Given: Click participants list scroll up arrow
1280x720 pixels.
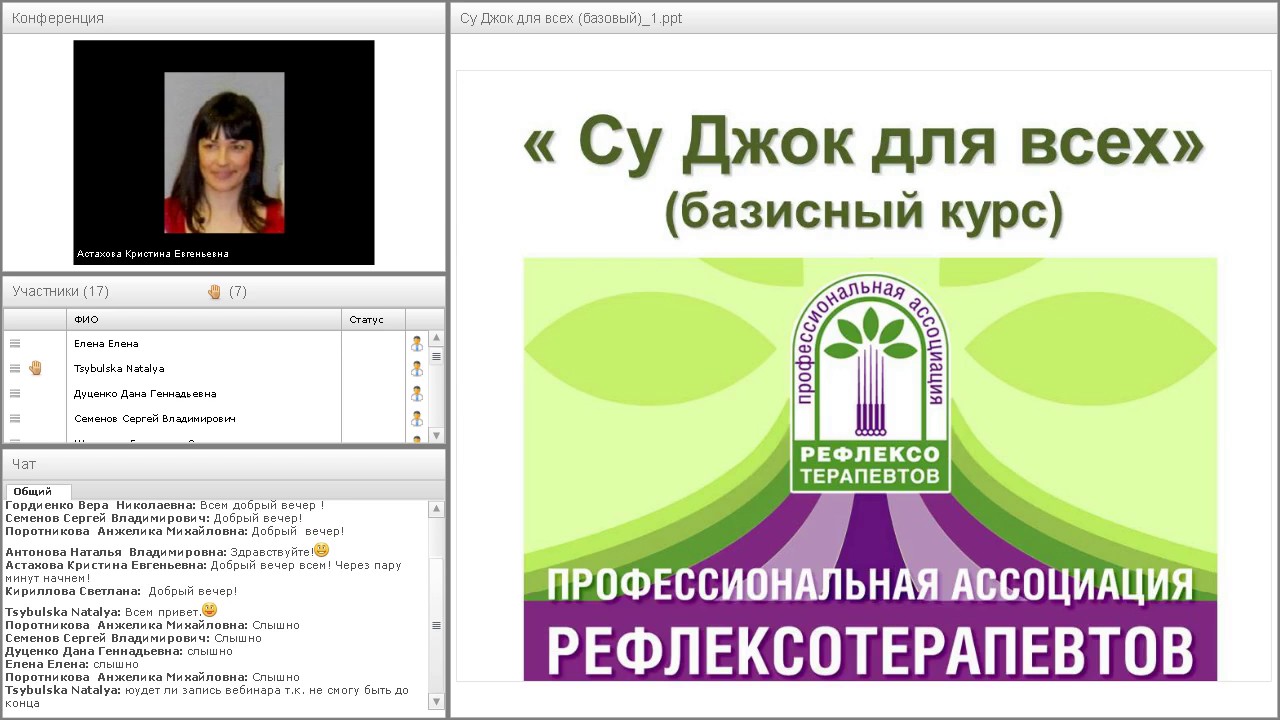Looking at the screenshot, I should tap(436, 338).
